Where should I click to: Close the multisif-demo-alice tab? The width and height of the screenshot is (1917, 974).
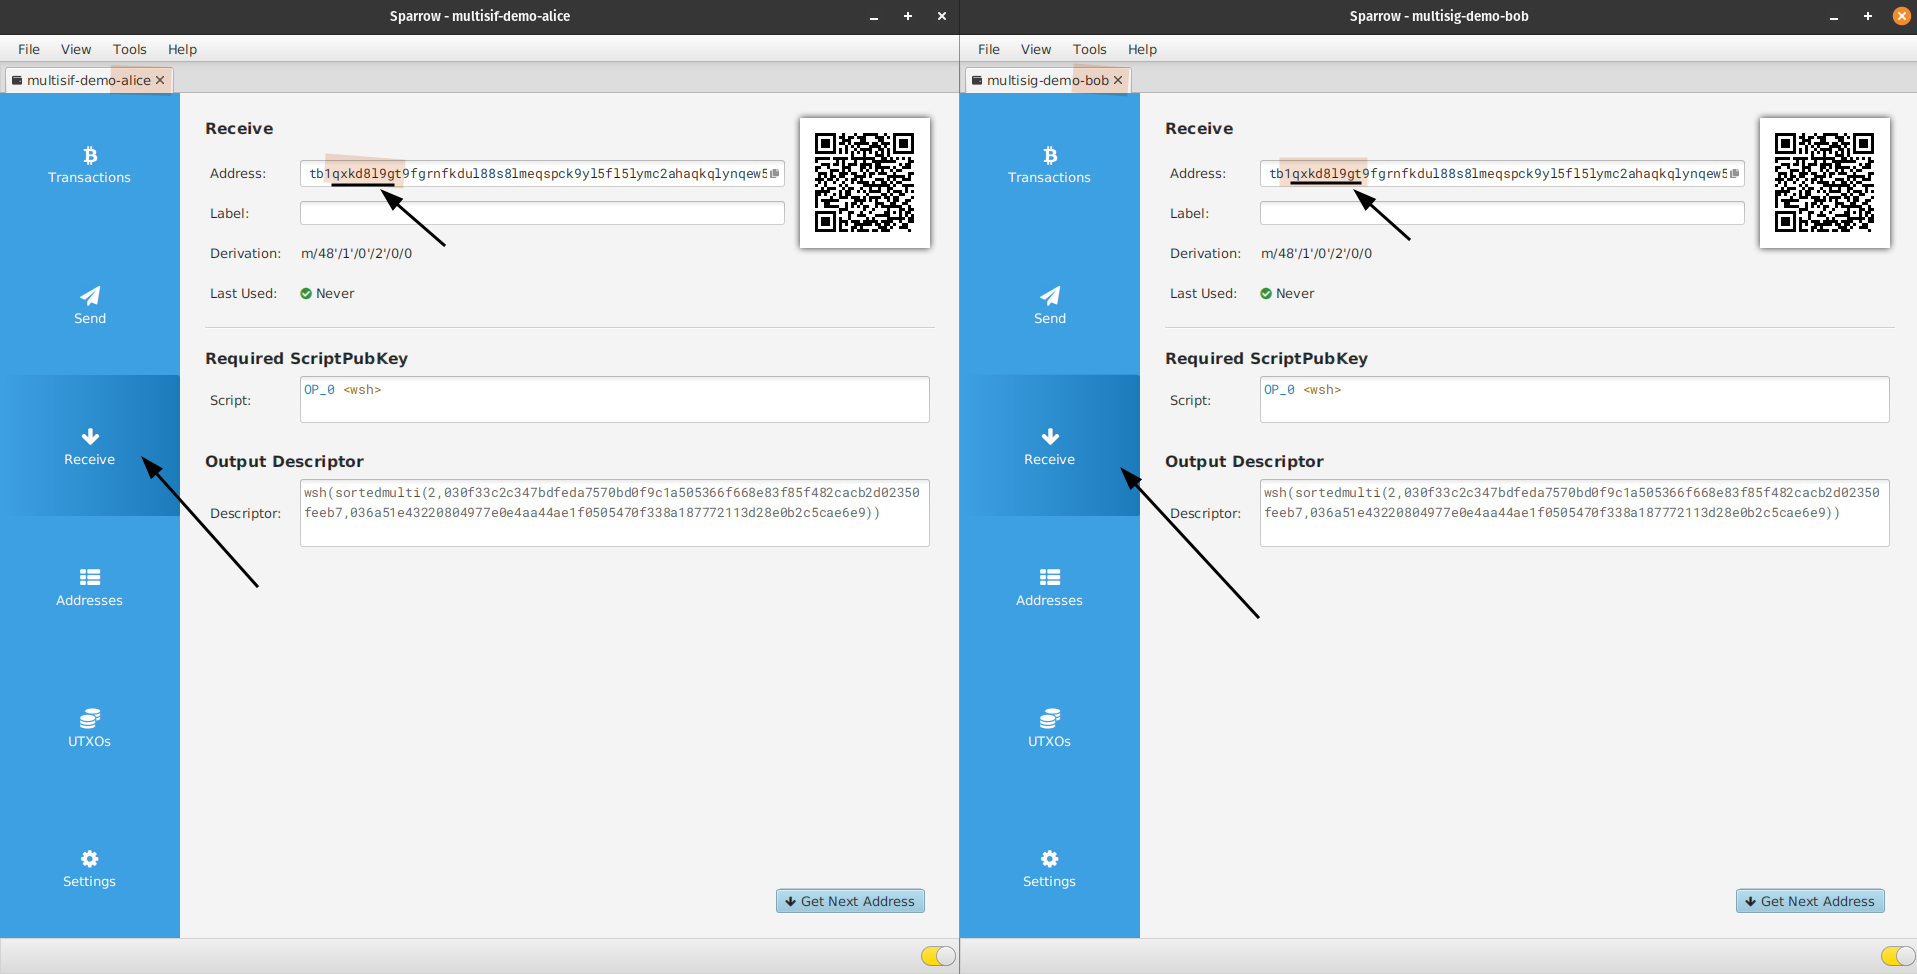160,80
